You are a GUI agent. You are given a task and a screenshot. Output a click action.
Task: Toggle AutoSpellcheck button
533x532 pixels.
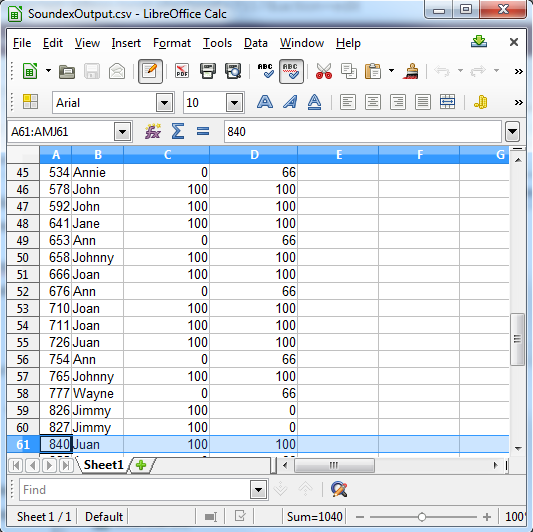(x=291, y=71)
